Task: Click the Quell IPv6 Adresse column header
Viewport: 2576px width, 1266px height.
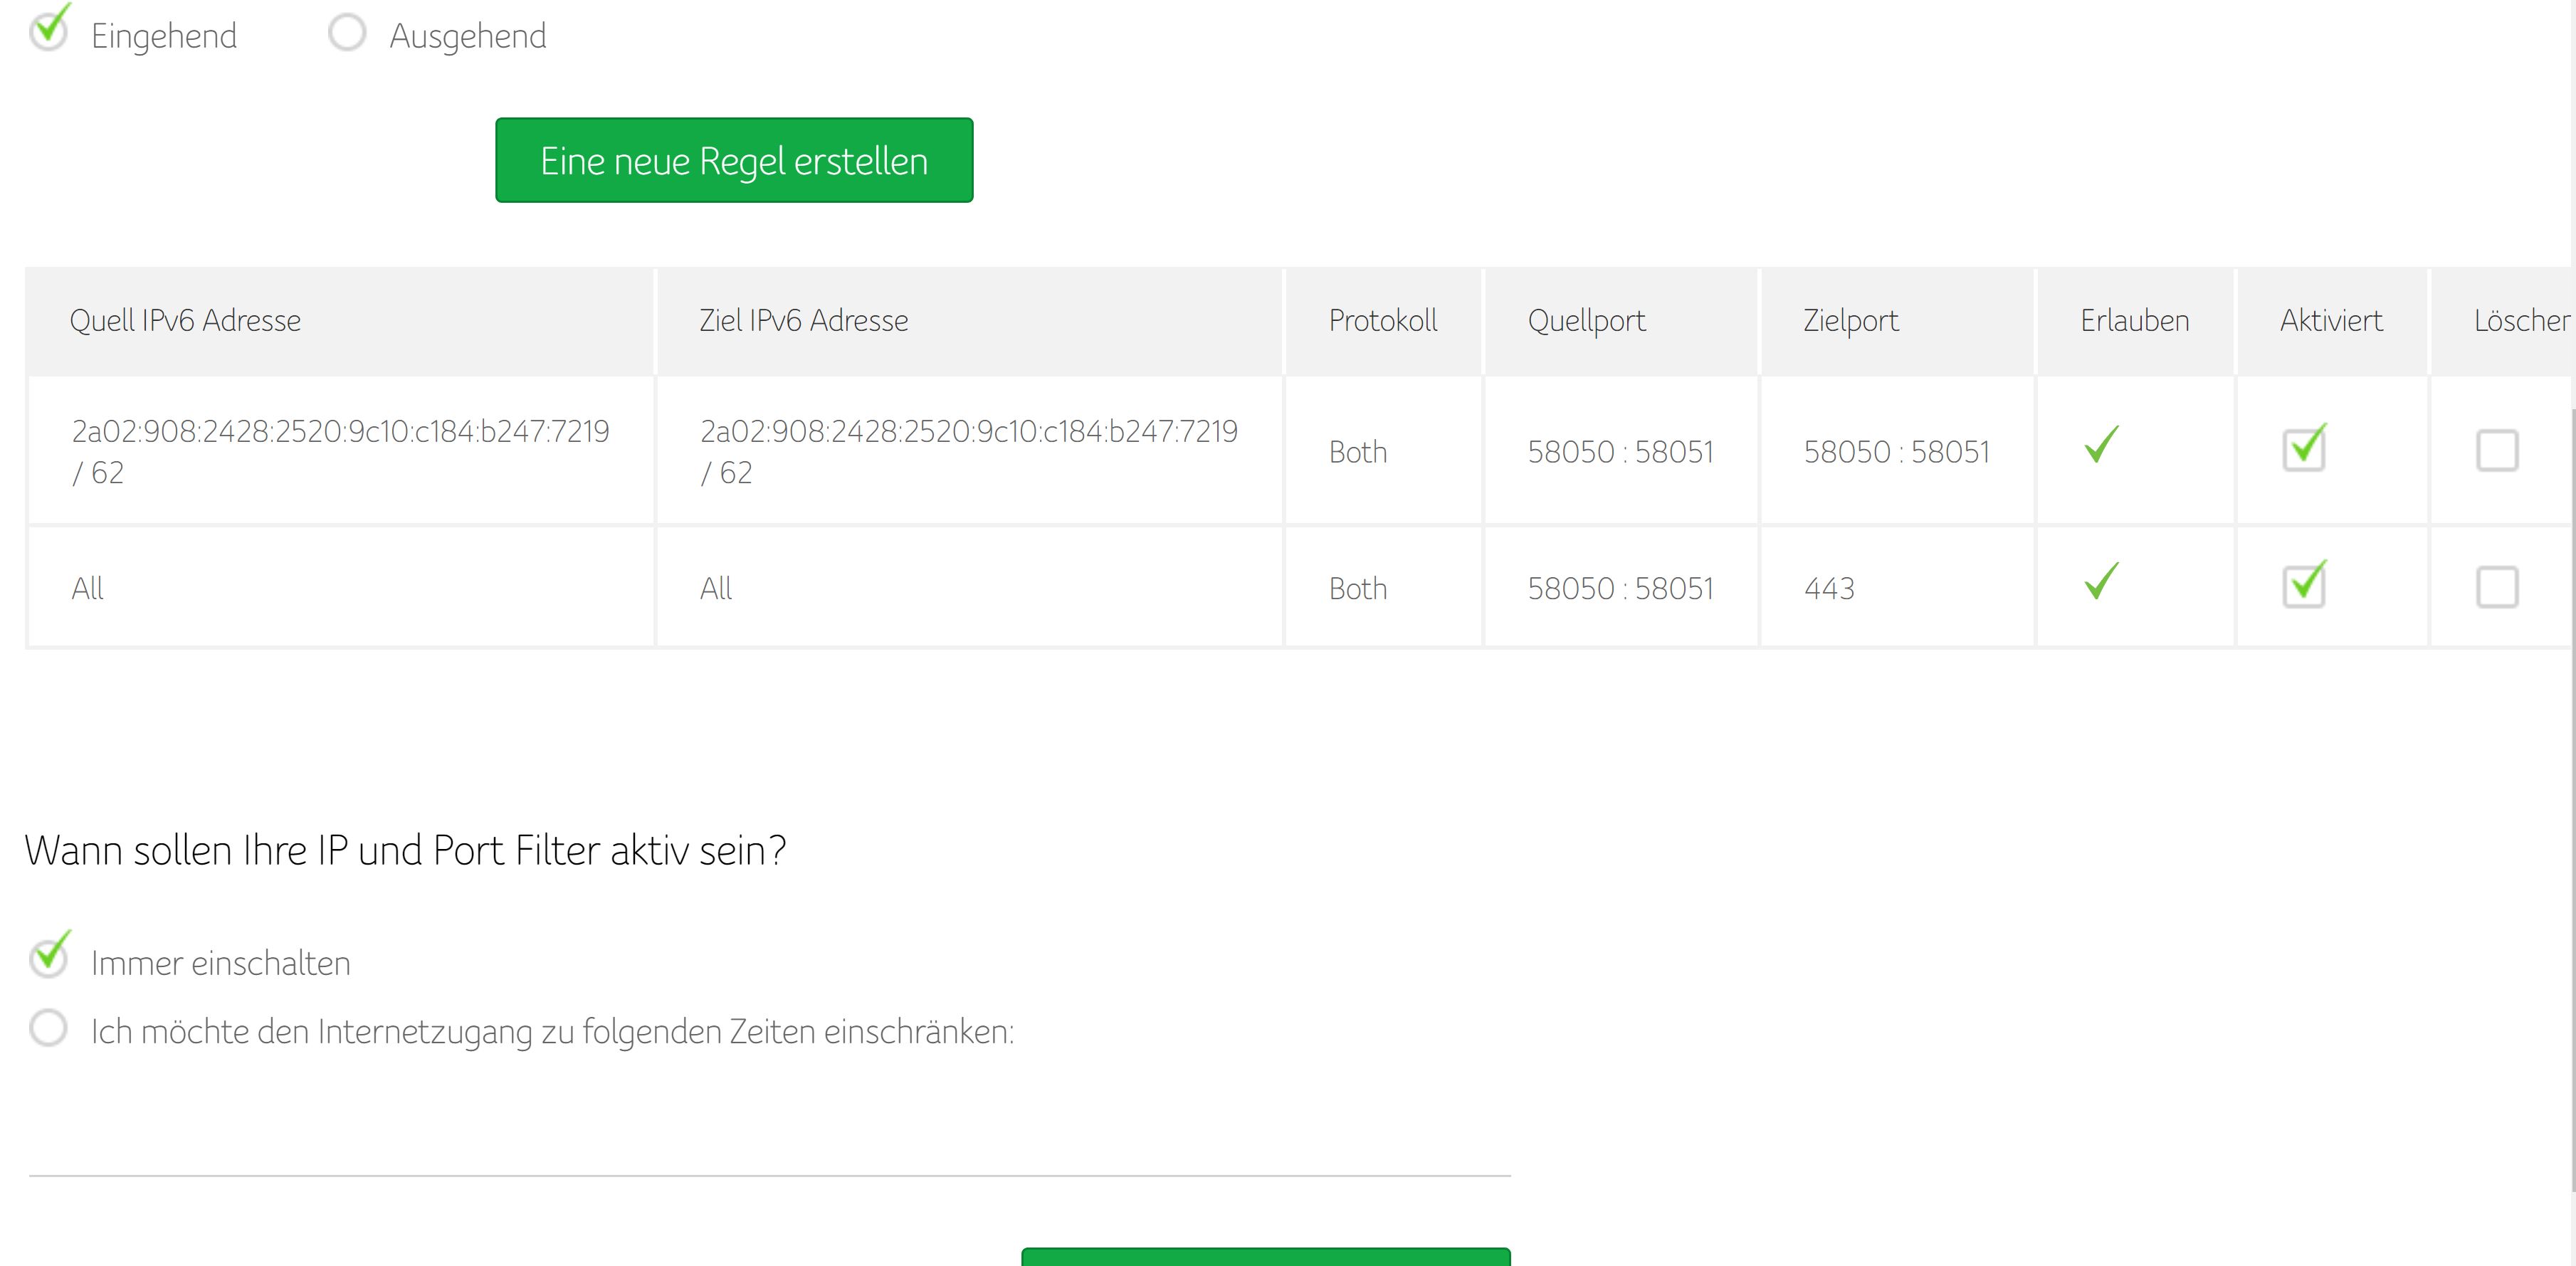Action: click(x=341, y=321)
